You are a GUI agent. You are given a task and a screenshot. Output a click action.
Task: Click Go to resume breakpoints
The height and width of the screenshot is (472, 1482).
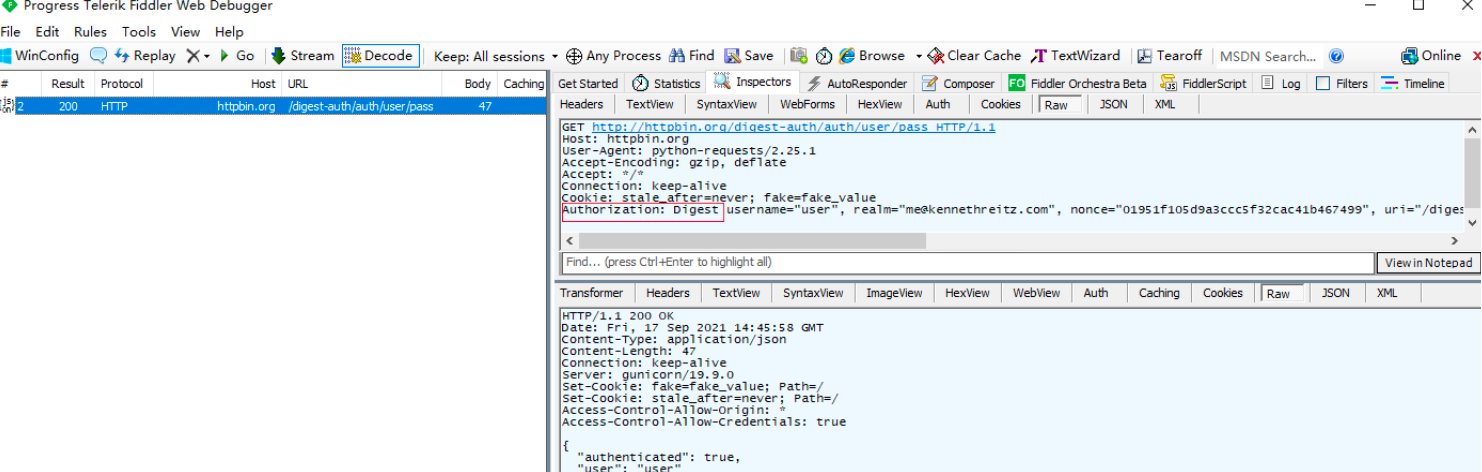click(237, 56)
